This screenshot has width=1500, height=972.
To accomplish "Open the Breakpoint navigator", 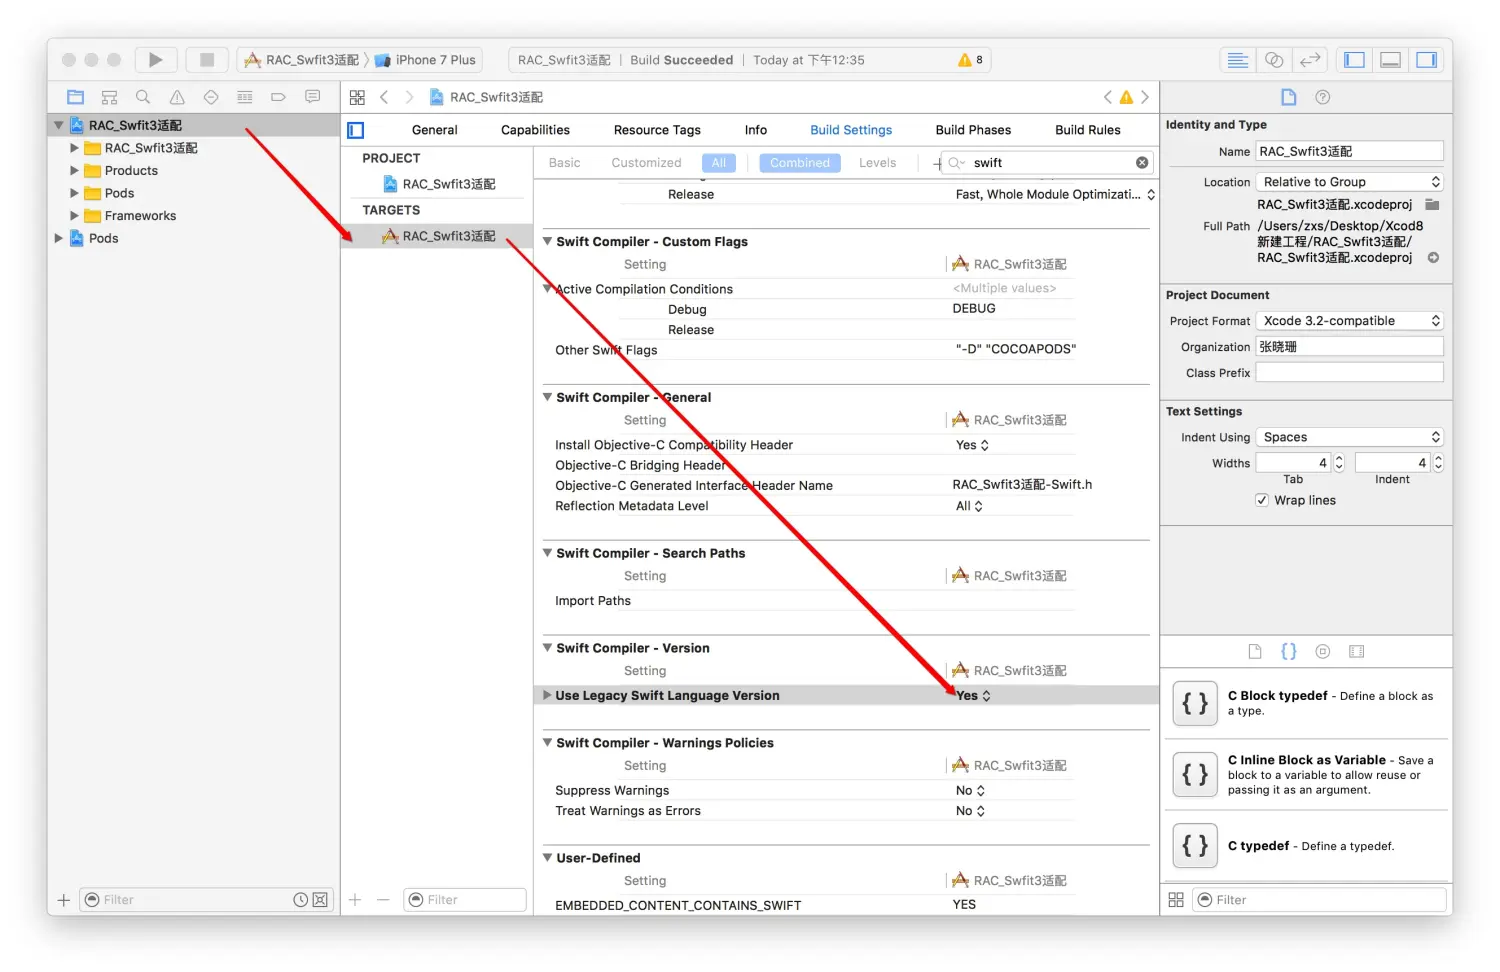I will pyautogui.click(x=279, y=97).
